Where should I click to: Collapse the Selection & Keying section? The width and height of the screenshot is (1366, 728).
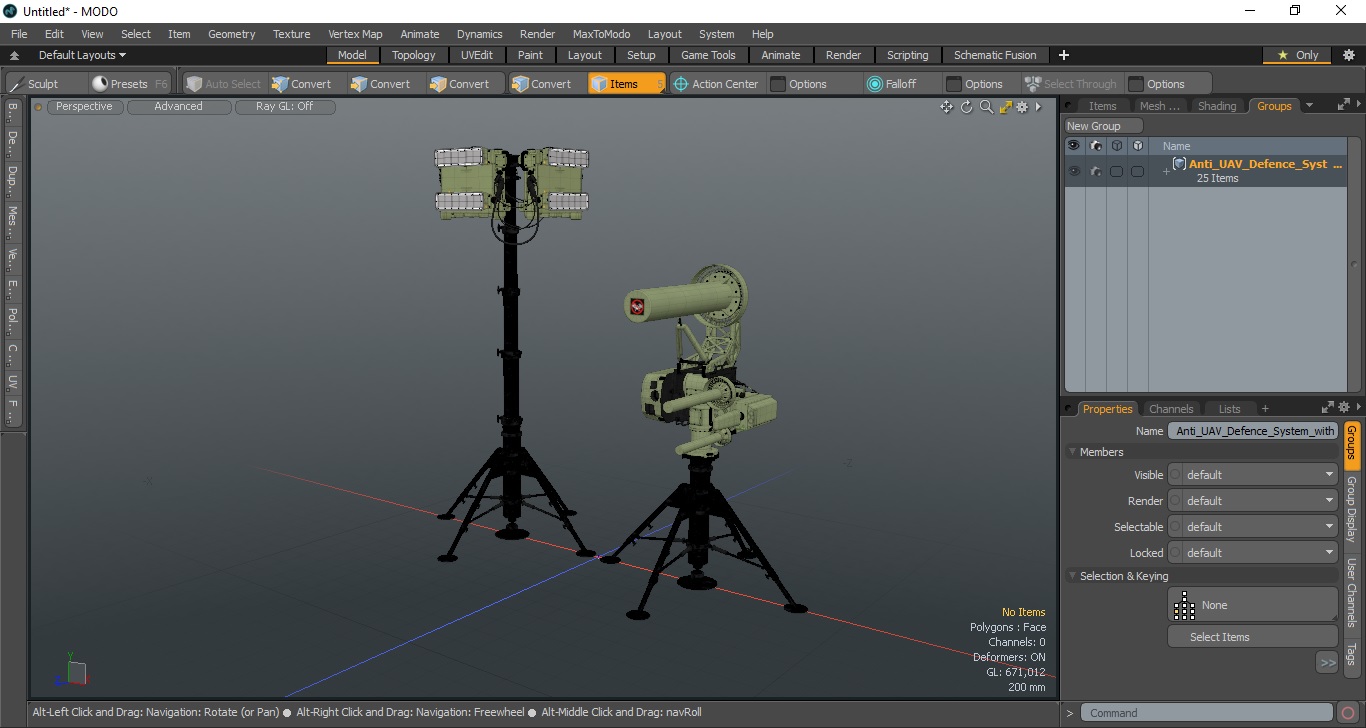(x=1072, y=576)
